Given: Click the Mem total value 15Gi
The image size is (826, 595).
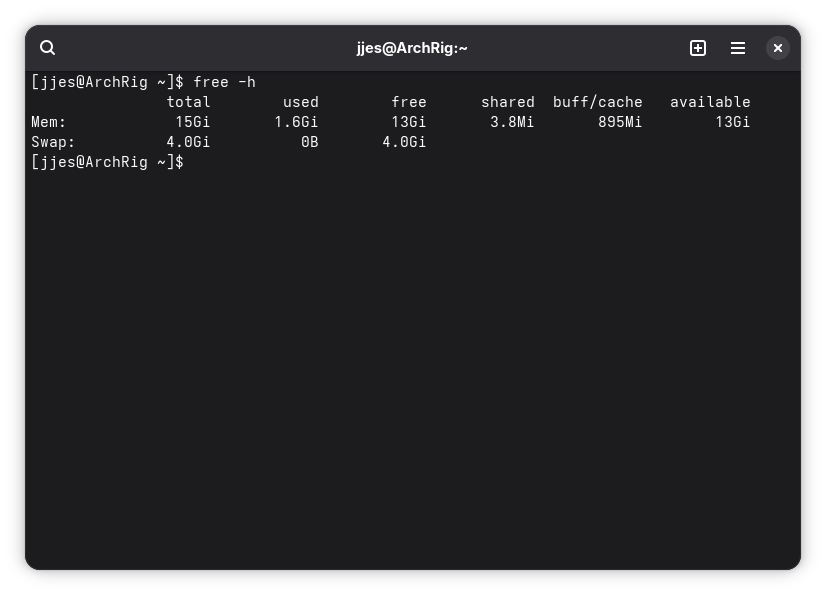Looking at the screenshot, I should click(x=193, y=122).
